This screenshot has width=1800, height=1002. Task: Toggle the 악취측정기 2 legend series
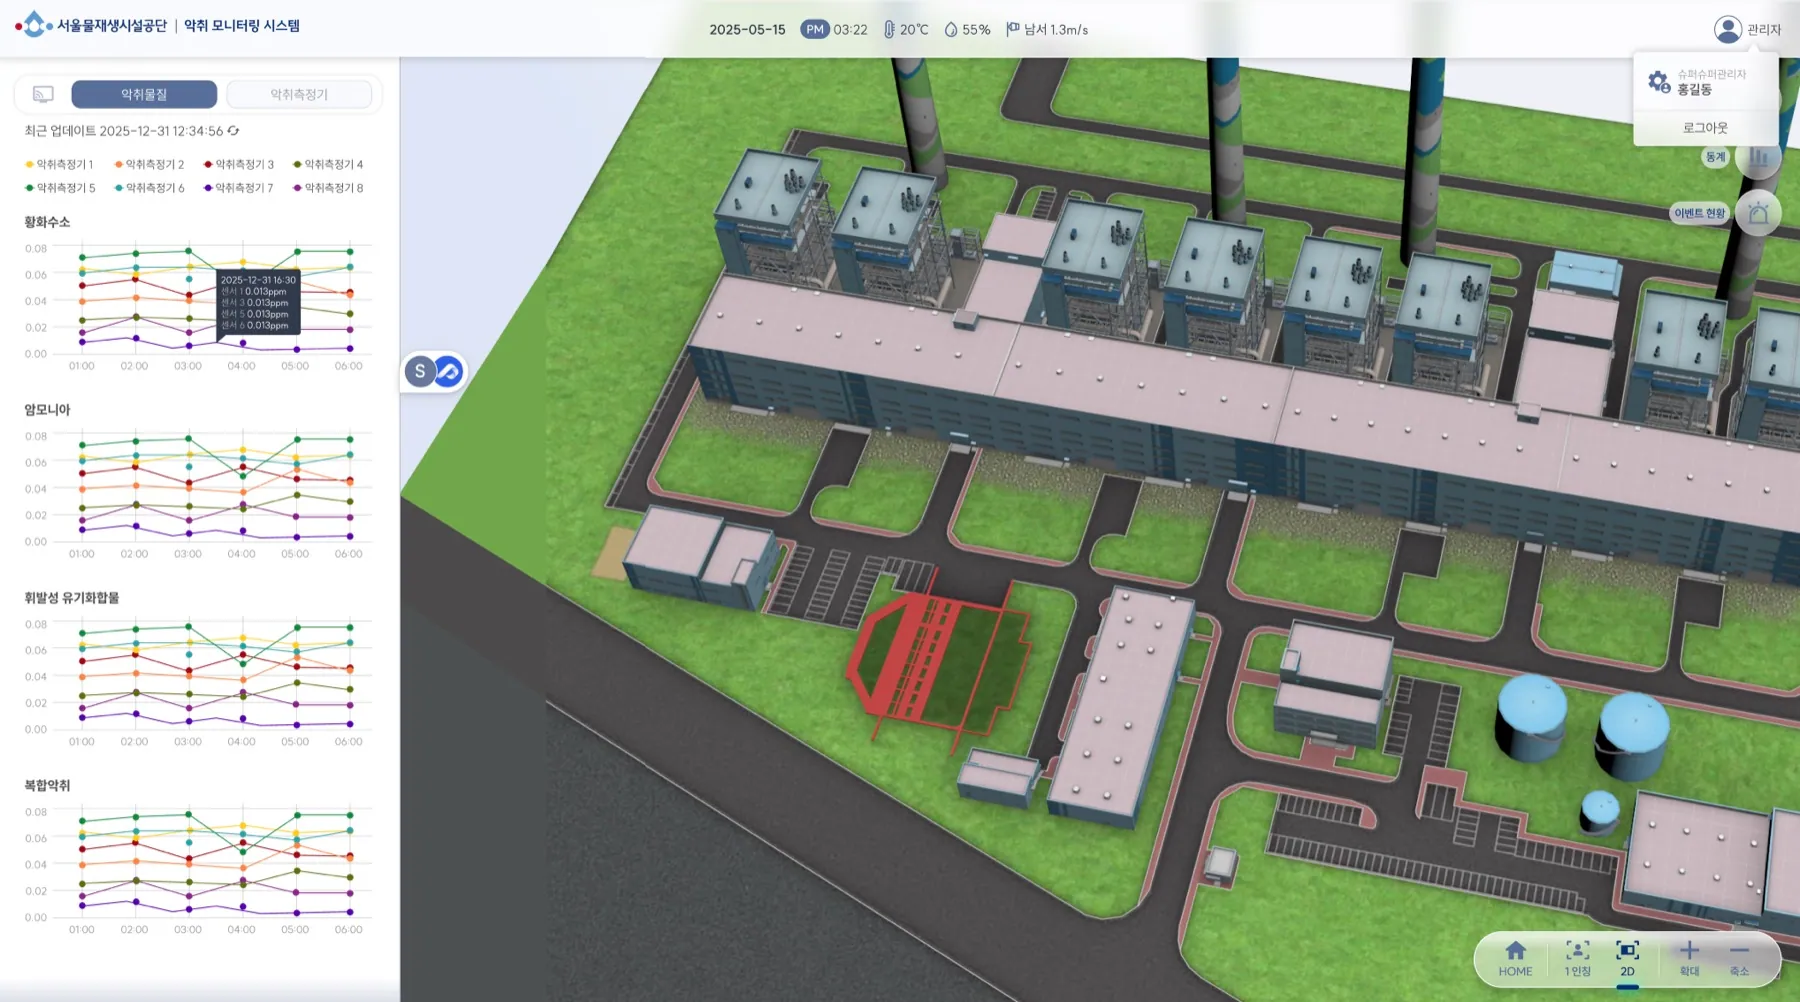149,164
